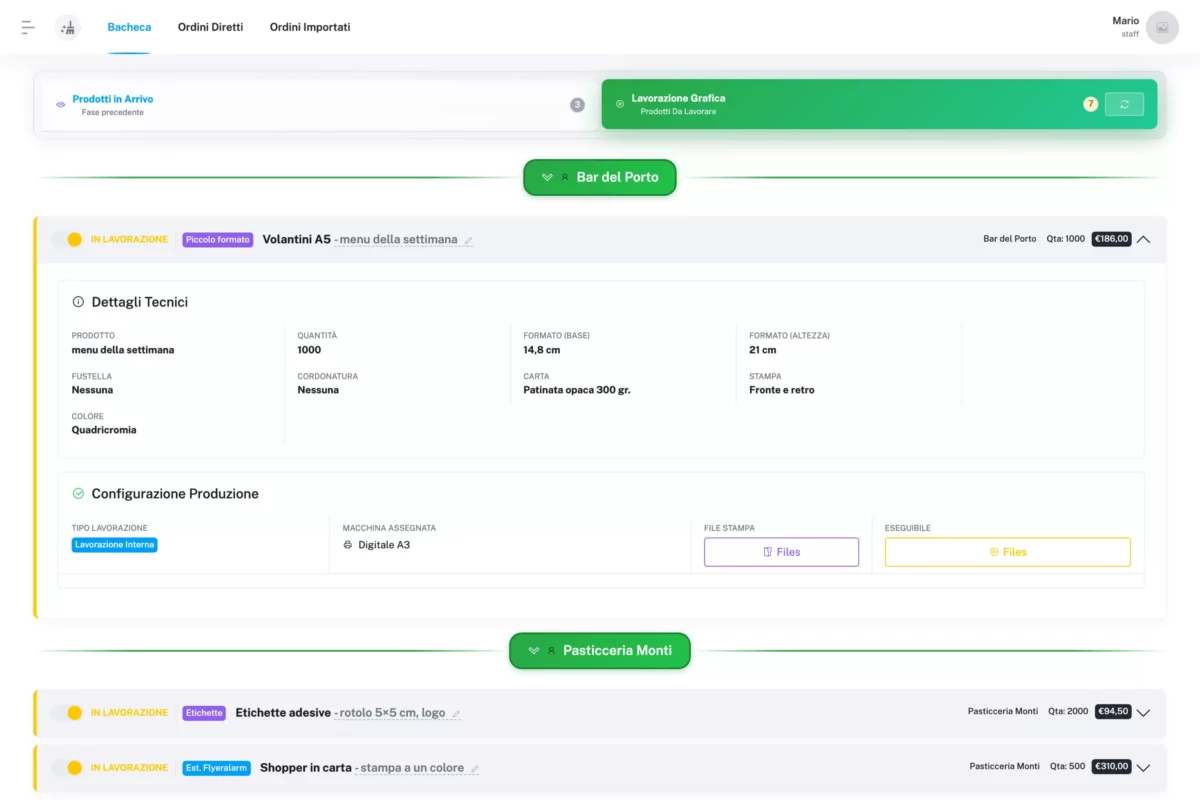The width and height of the screenshot is (1200, 800).
Task: Edit Etichette adesive description pencil icon
Action: (456, 714)
